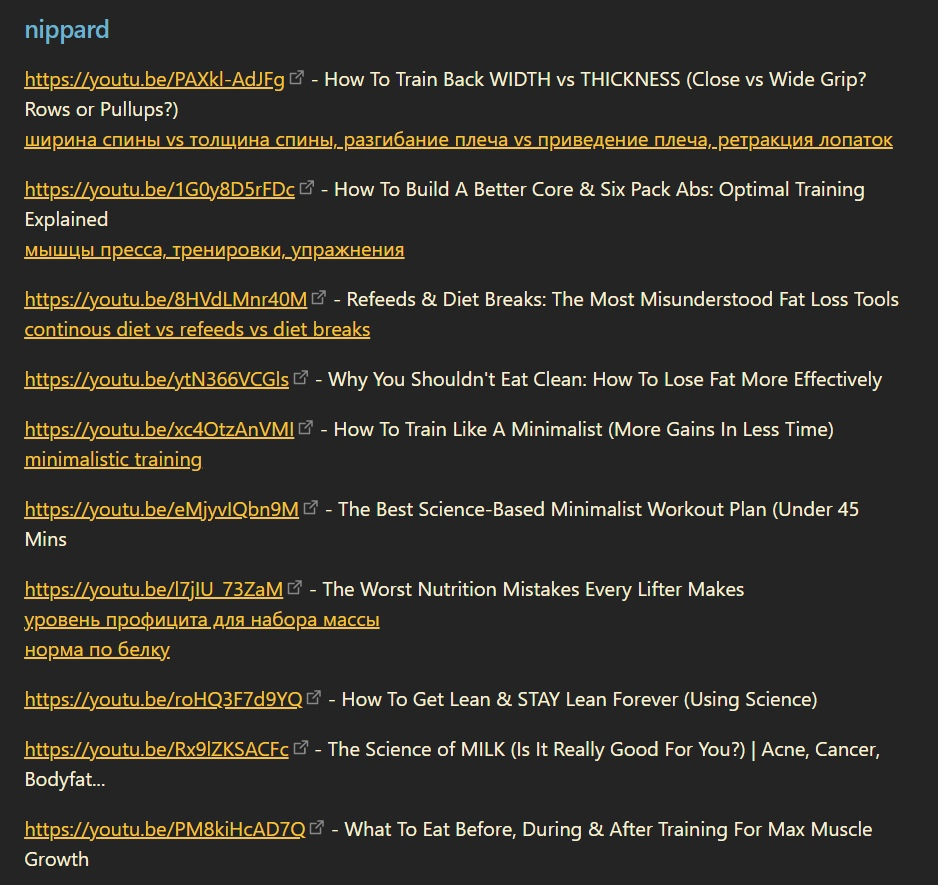938x885 pixels.
Task: Open the youtu.be/PM8kiHcAD7Q link
Action: tap(165, 830)
